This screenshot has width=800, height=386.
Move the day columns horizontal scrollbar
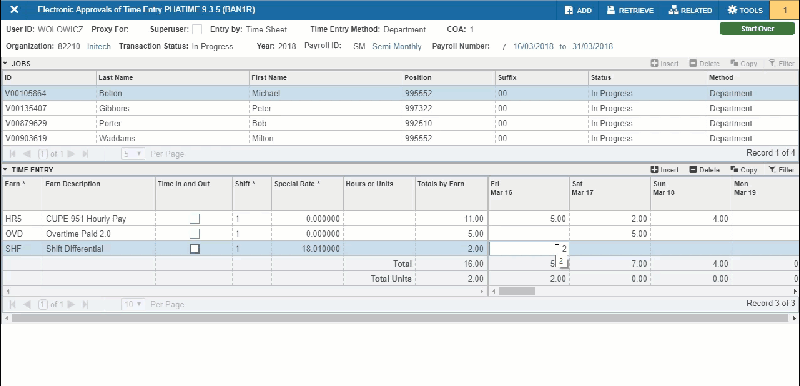pos(517,291)
